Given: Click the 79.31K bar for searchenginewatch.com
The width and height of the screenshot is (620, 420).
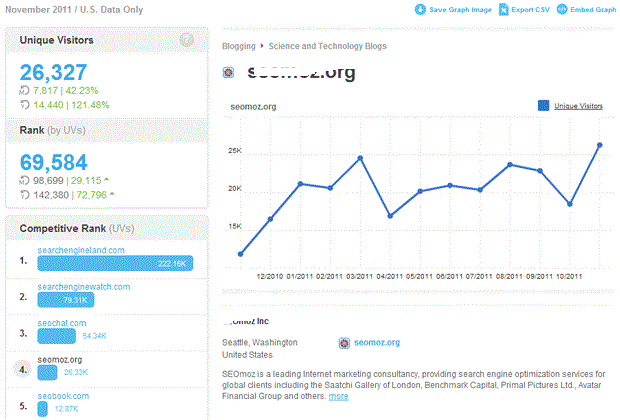Looking at the screenshot, I should pyautogui.click(x=66, y=300).
